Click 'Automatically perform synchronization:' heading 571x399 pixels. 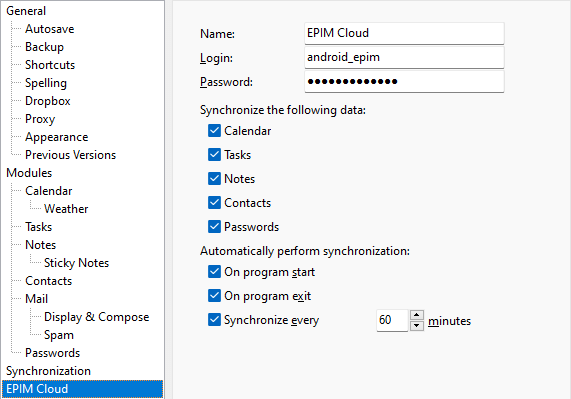point(305,251)
